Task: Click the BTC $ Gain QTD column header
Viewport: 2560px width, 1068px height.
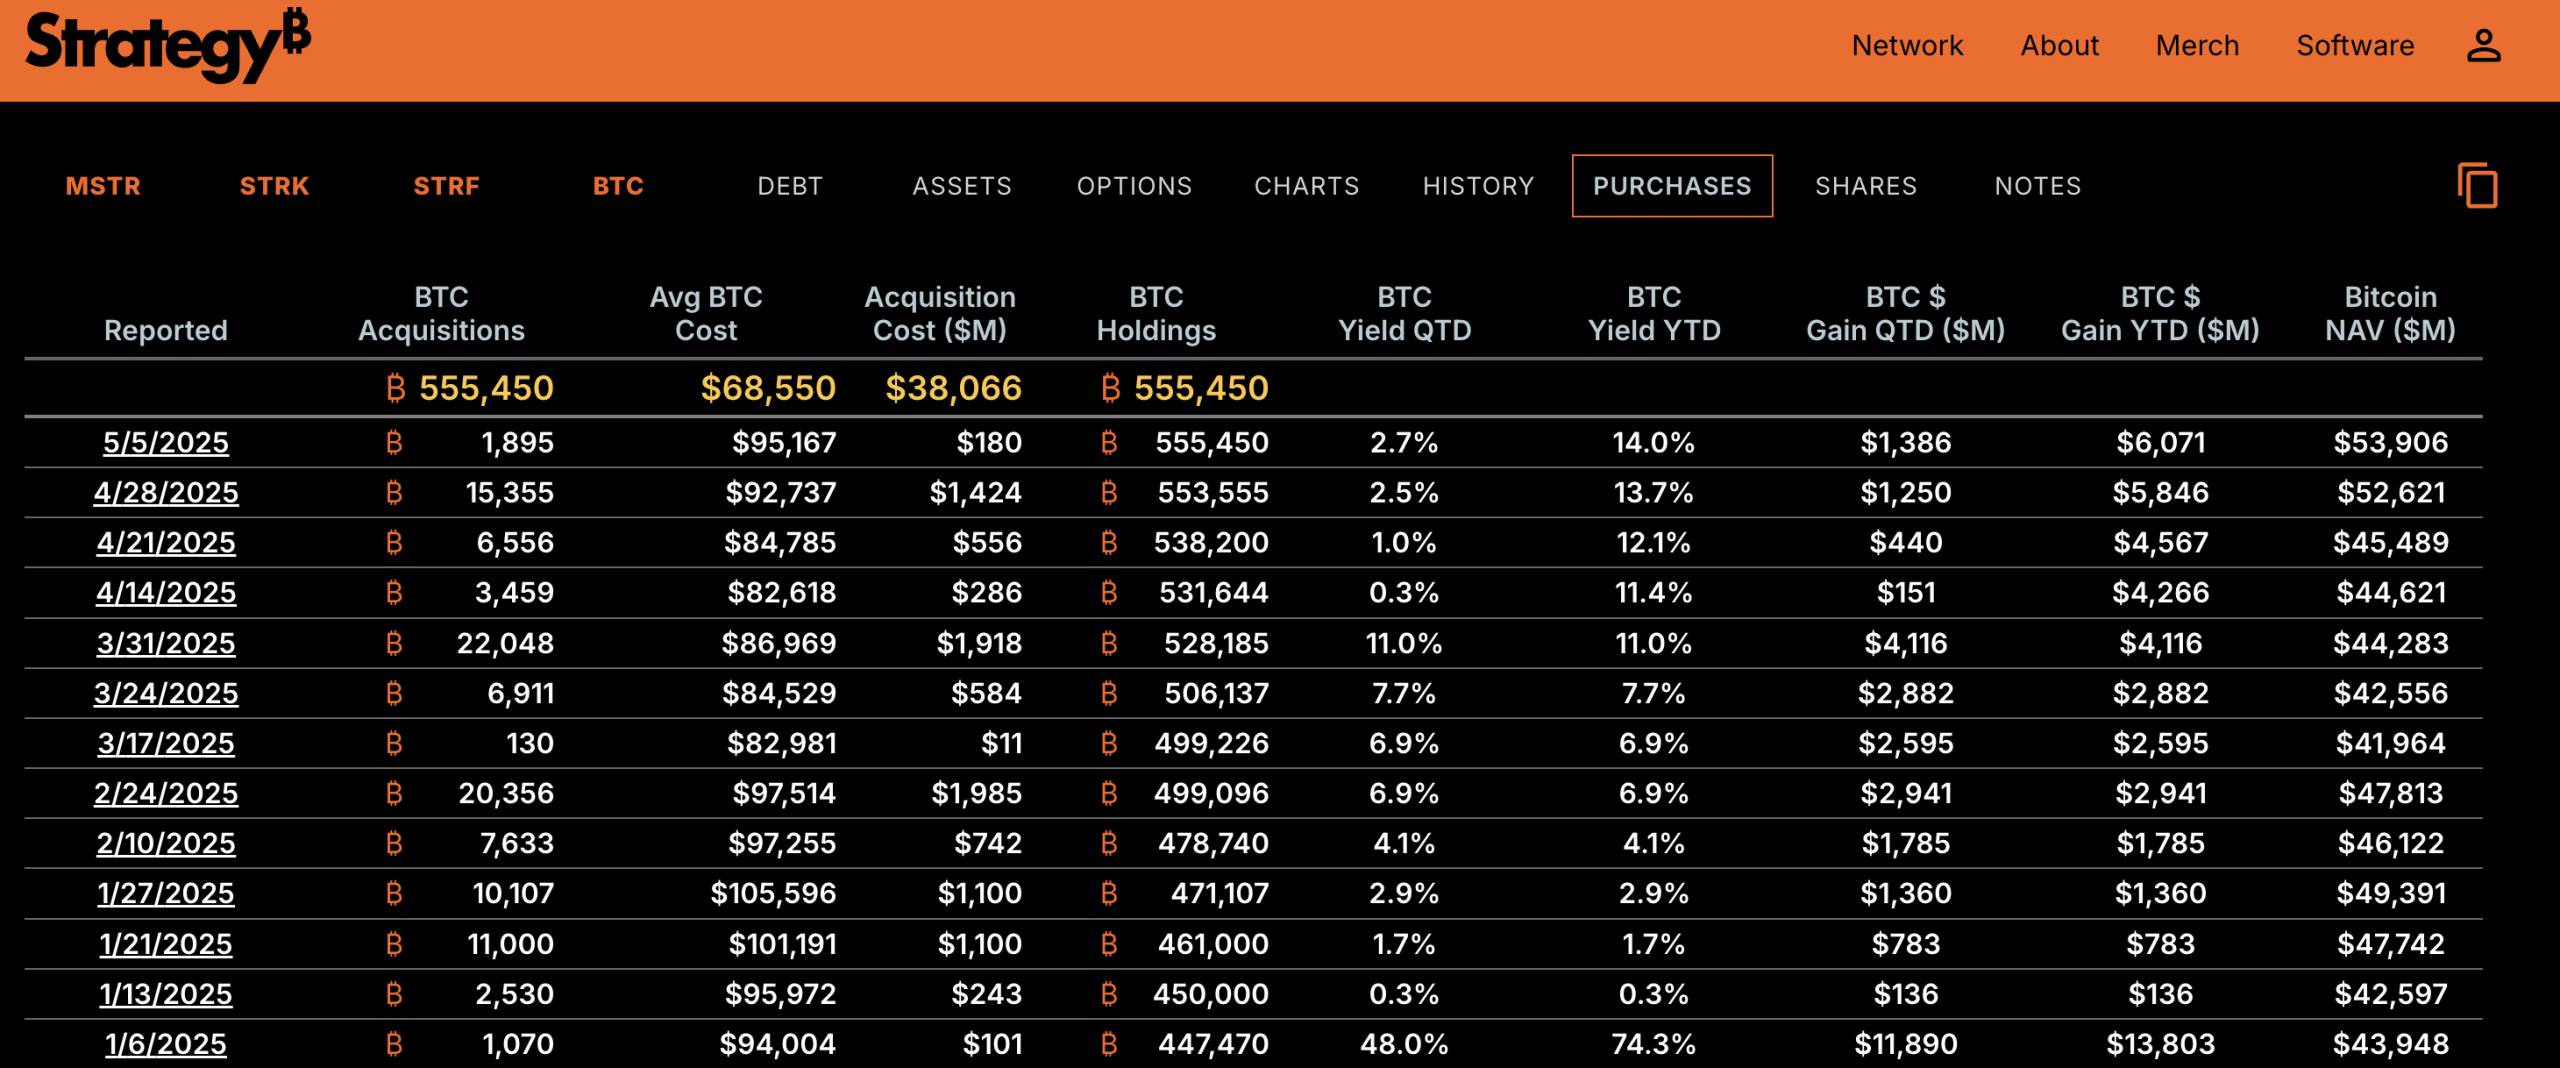Action: [1905, 313]
